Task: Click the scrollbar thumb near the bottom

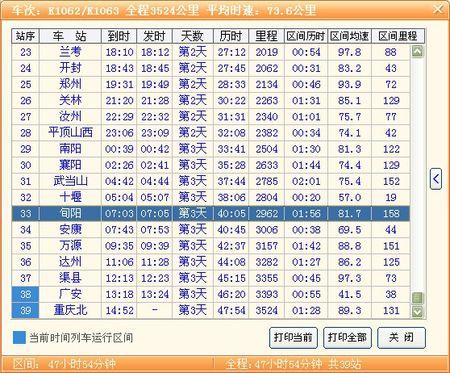Action: (417, 298)
